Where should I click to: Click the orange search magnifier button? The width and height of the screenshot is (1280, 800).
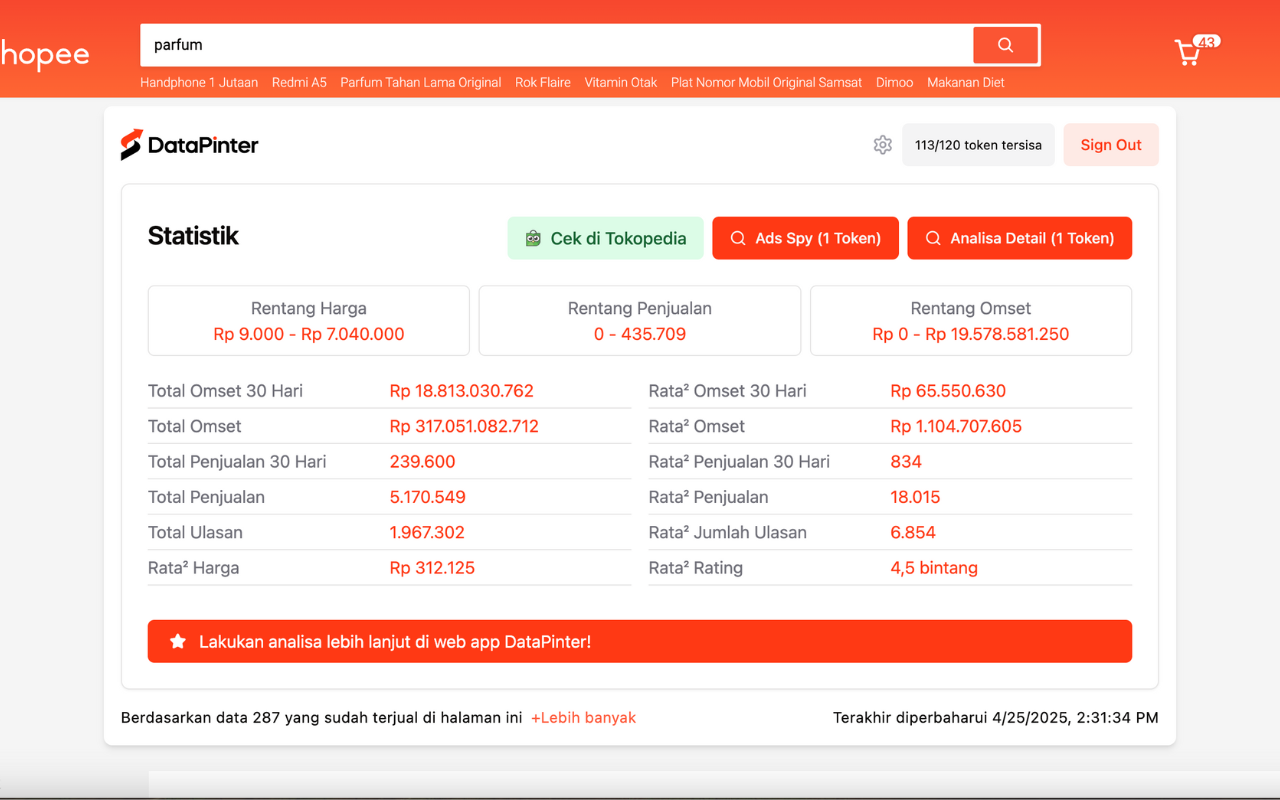pyautogui.click(x=1005, y=45)
